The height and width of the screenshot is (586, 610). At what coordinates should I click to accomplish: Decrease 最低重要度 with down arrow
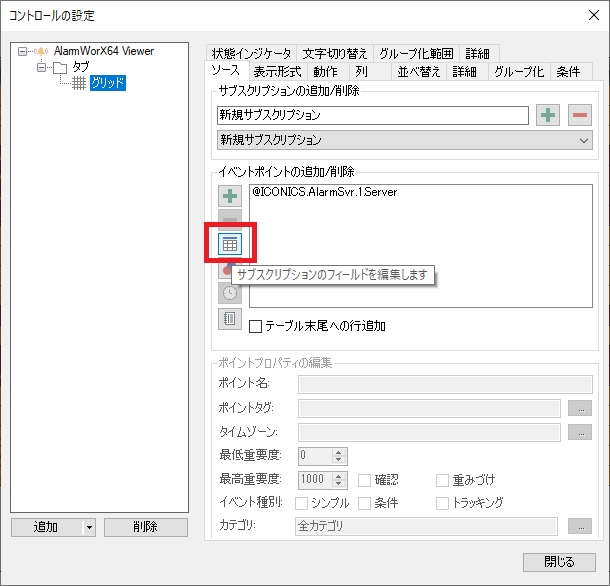(x=338, y=460)
